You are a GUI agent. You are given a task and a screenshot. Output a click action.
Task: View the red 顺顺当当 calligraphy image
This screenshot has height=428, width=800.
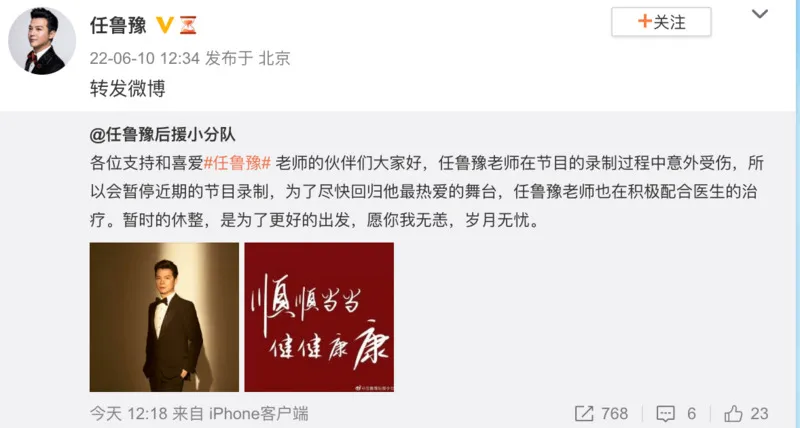coord(319,317)
